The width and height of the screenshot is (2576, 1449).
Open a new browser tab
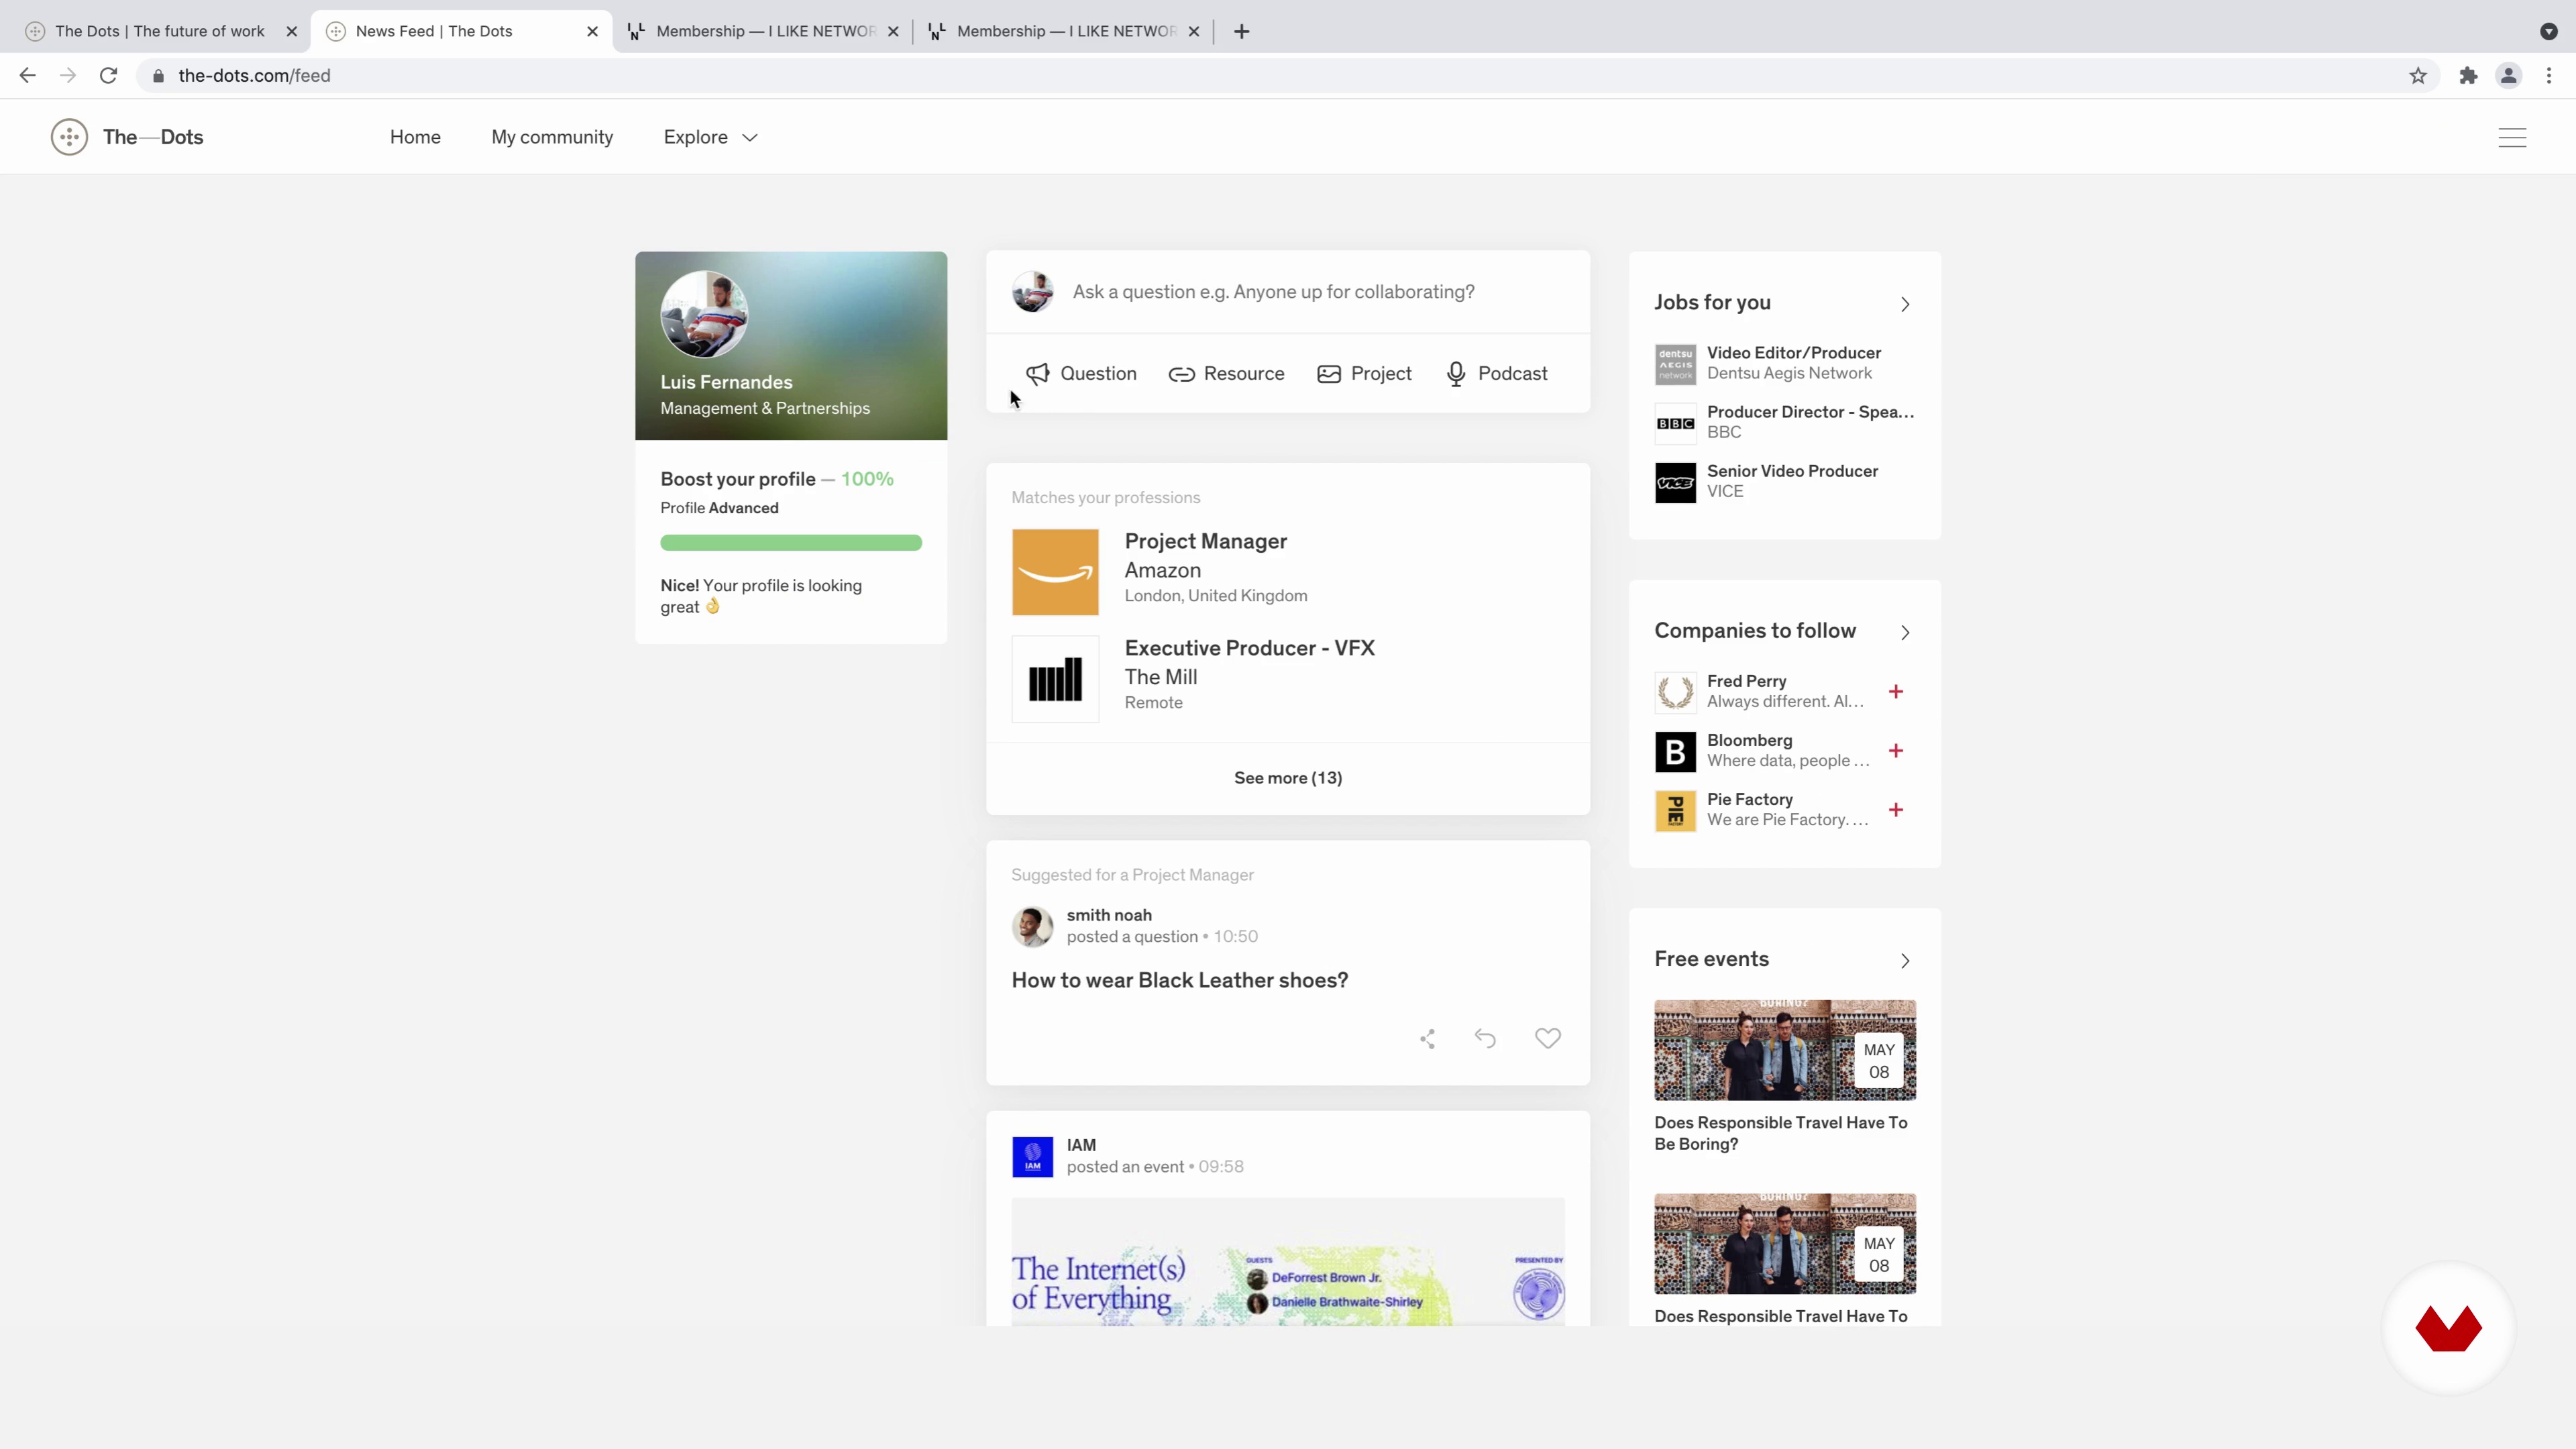coord(1241,31)
